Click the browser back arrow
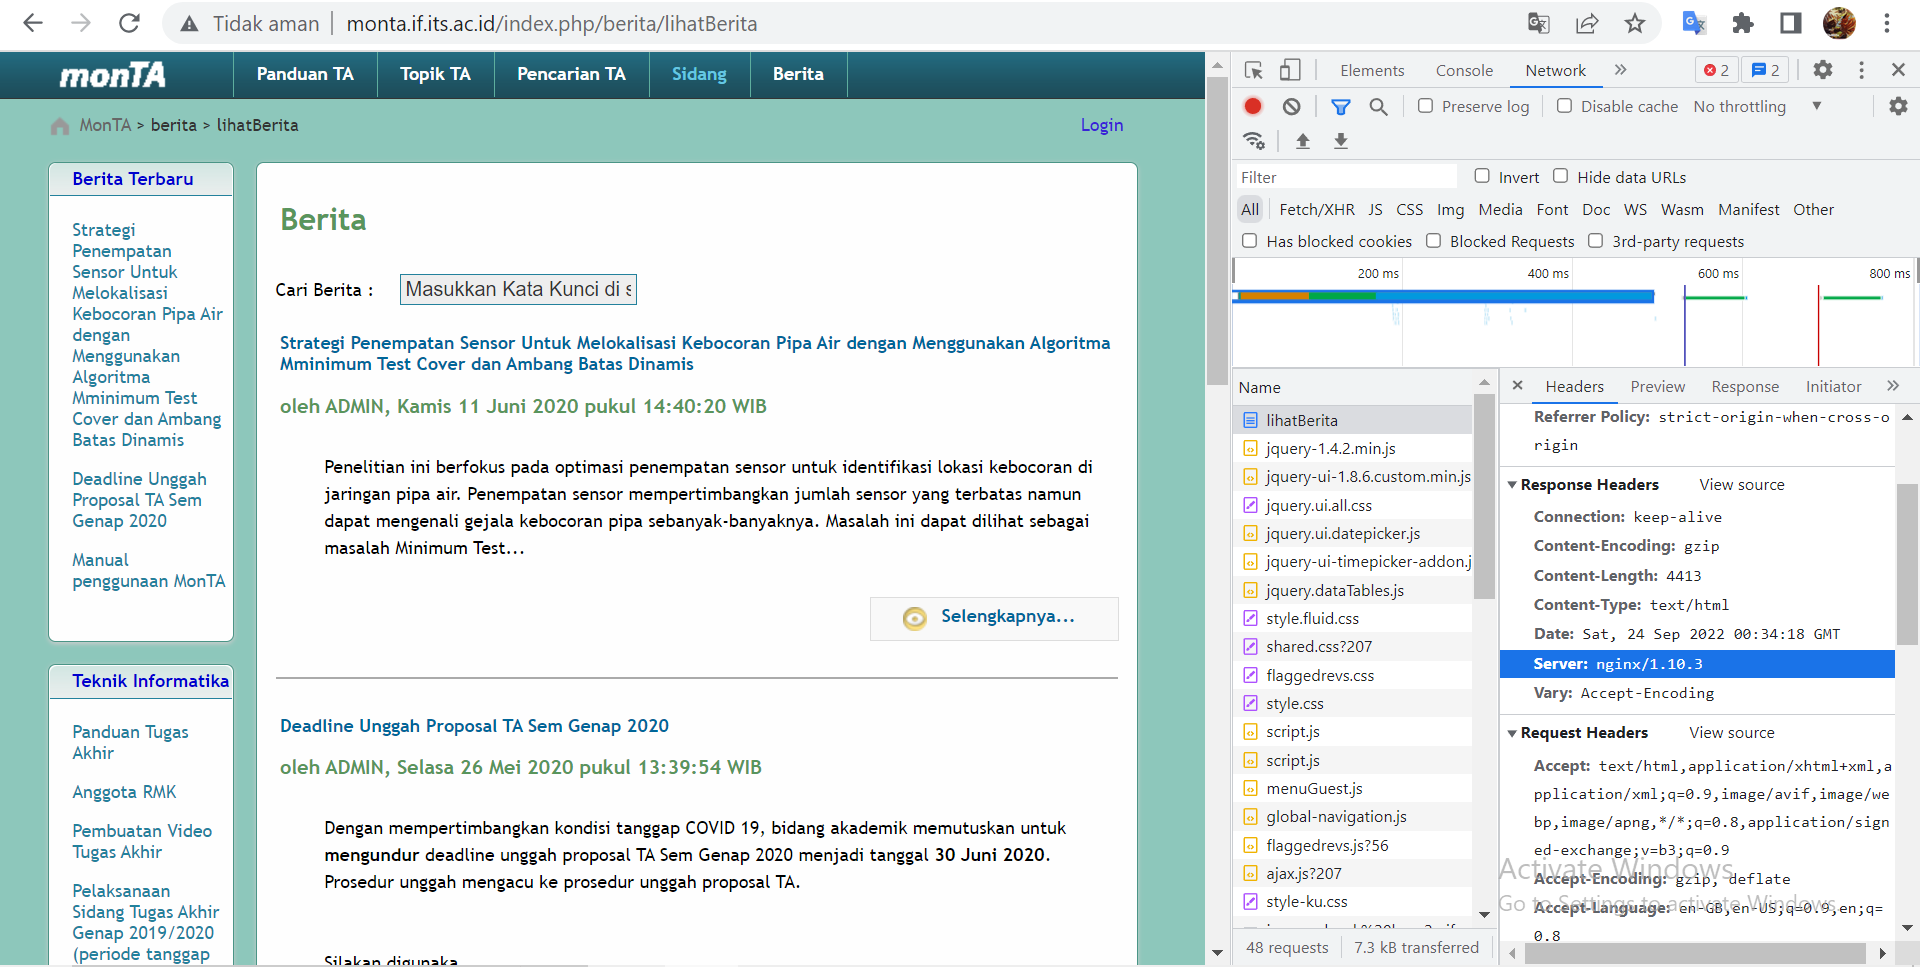1920x967 pixels. [x=33, y=23]
